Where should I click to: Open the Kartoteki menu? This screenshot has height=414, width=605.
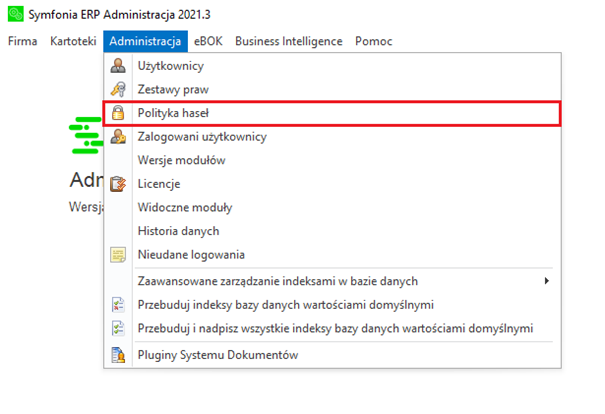pos(73,41)
